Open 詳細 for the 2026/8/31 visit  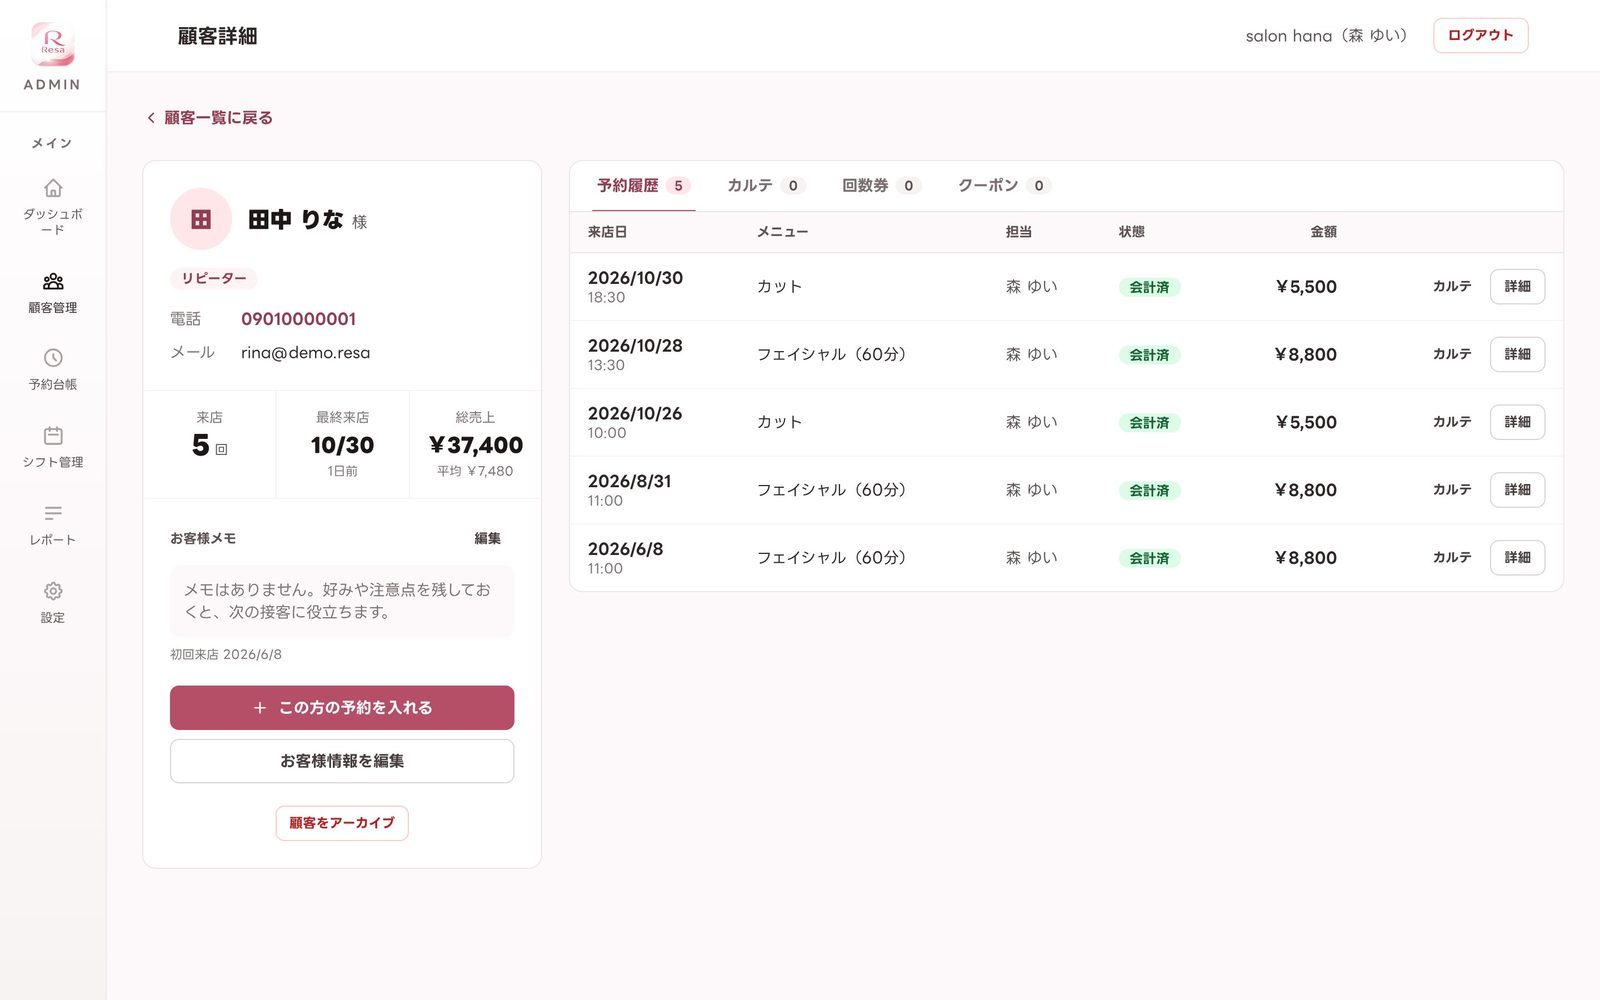[x=1517, y=490]
